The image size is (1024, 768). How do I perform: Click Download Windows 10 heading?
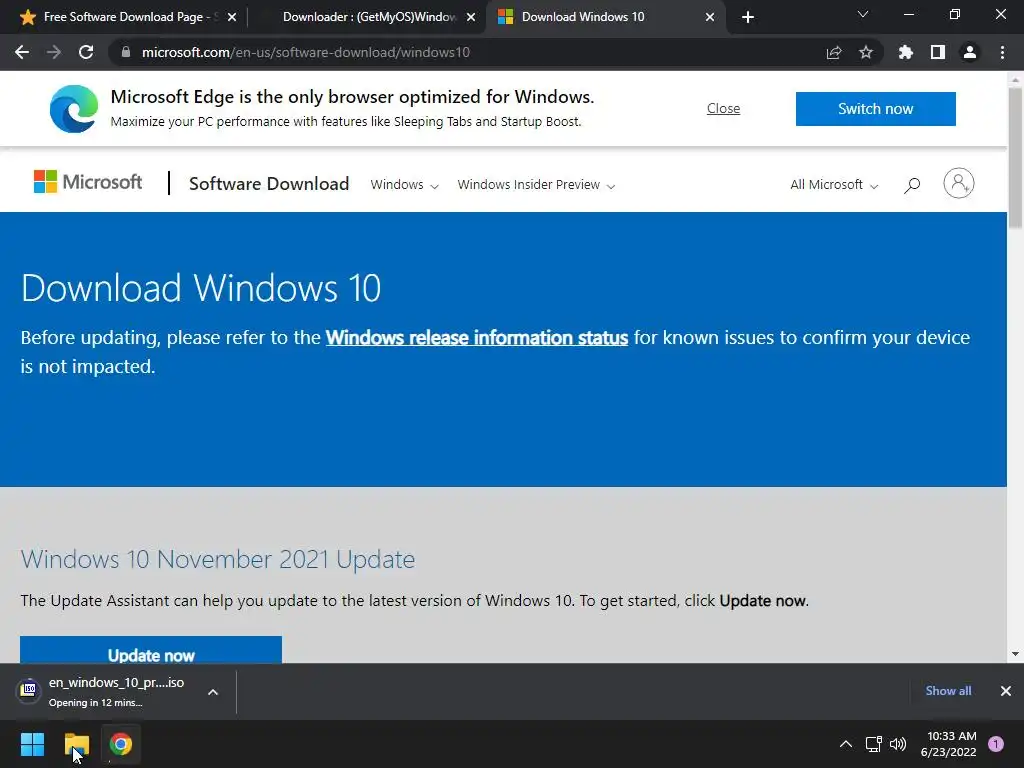coord(200,288)
